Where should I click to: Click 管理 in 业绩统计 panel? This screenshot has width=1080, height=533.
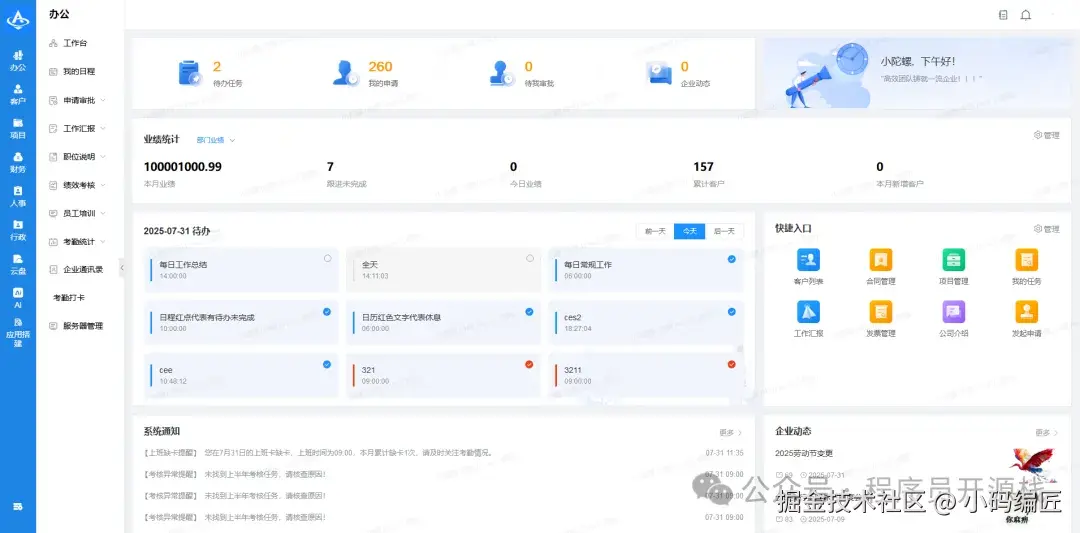1046,136
